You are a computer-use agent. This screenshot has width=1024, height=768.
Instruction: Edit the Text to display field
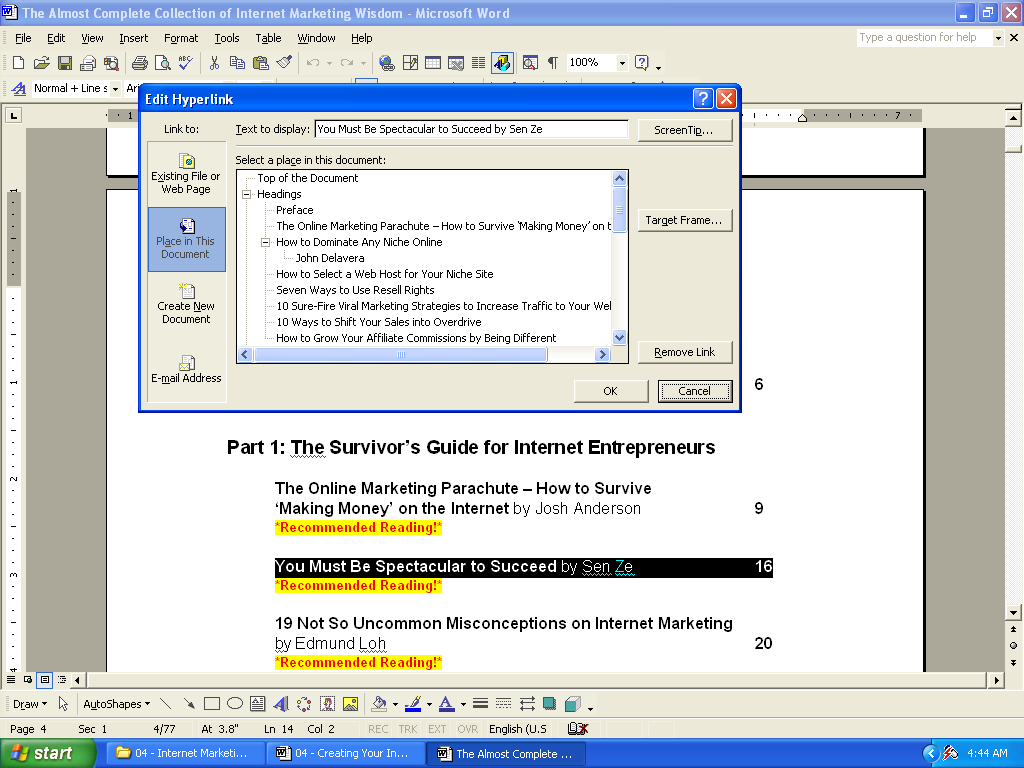pyautogui.click(x=470, y=128)
